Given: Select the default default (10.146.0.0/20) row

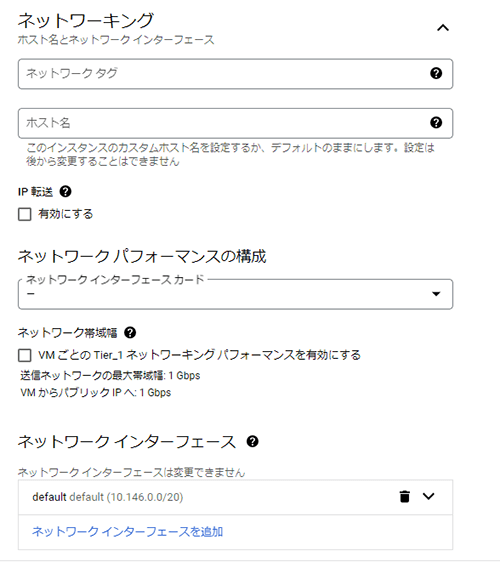Looking at the screenshot, I should tap(235, 497).
